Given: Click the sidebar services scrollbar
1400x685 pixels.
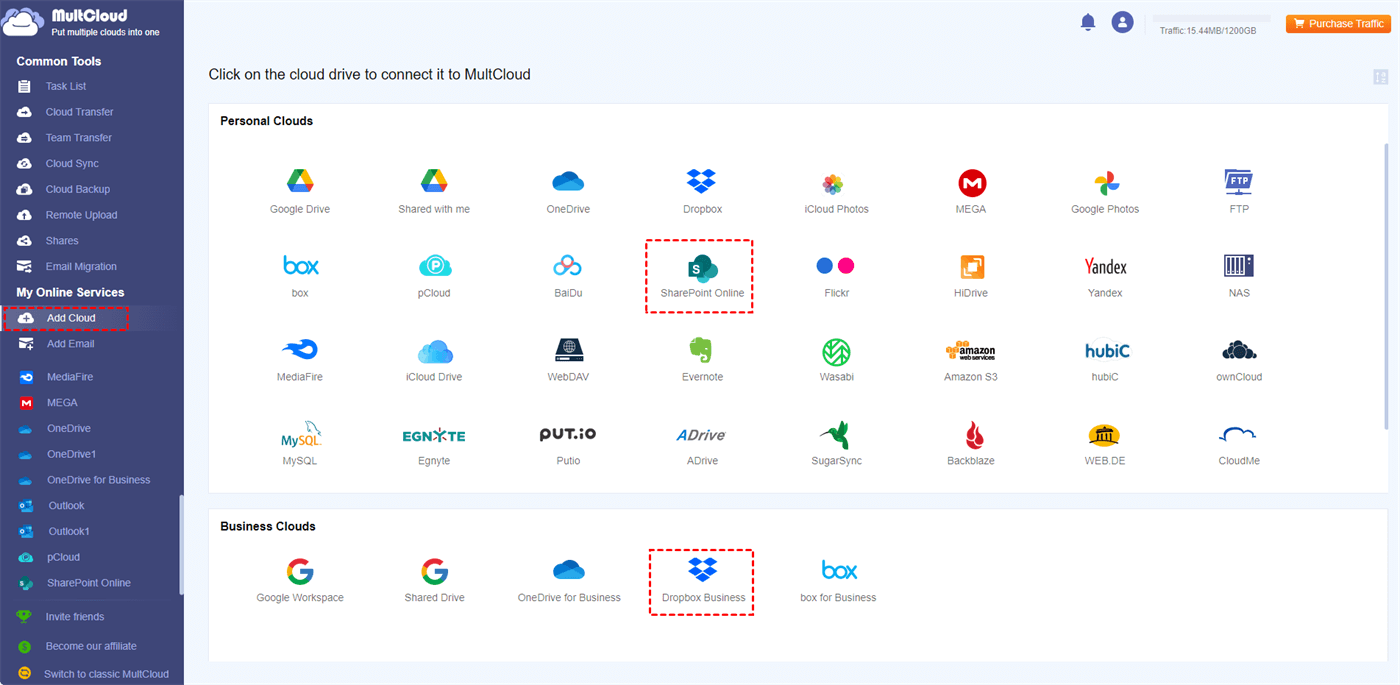Looking at the screenshot, I should tap(181, 545).
